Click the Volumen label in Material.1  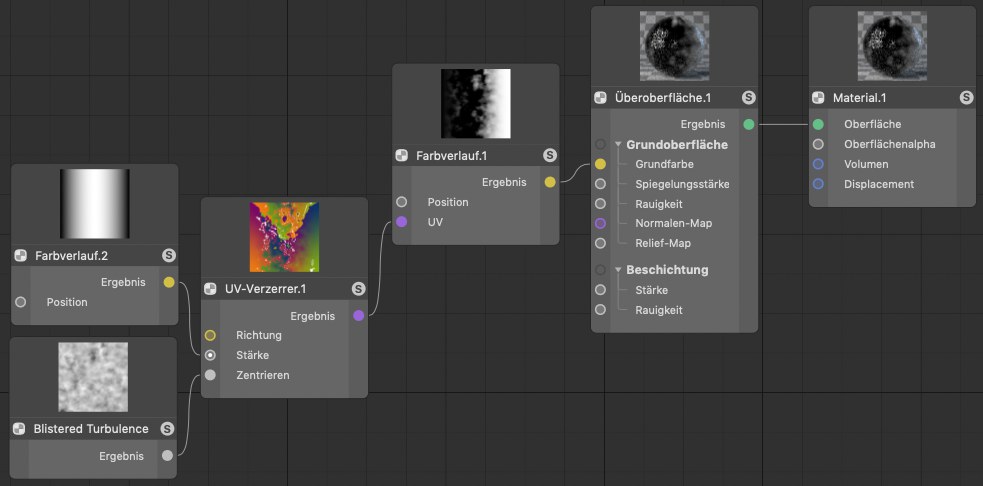click(x=866, y=164)
